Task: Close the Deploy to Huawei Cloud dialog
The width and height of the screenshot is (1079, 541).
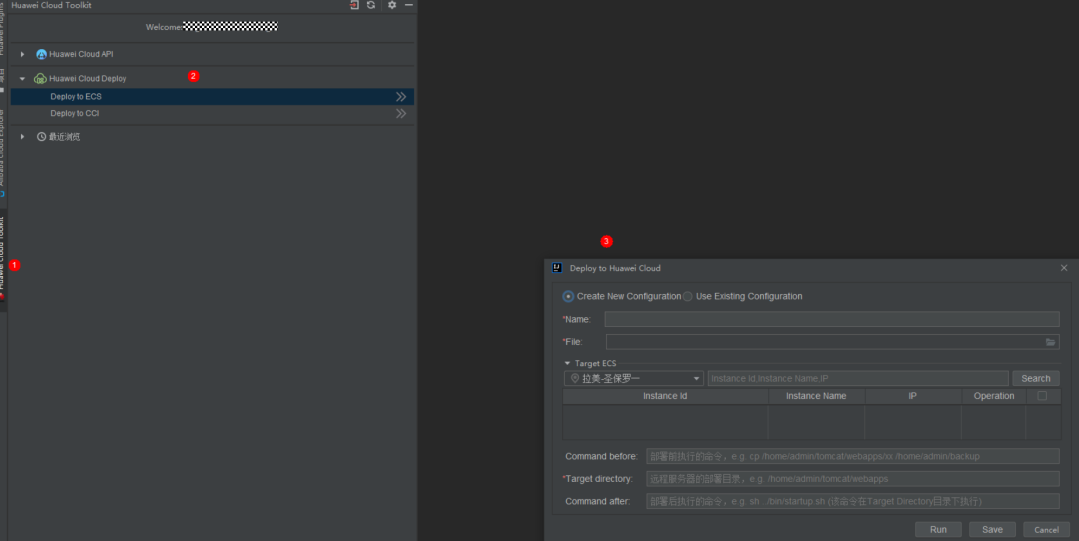Action: [1064, 268]
